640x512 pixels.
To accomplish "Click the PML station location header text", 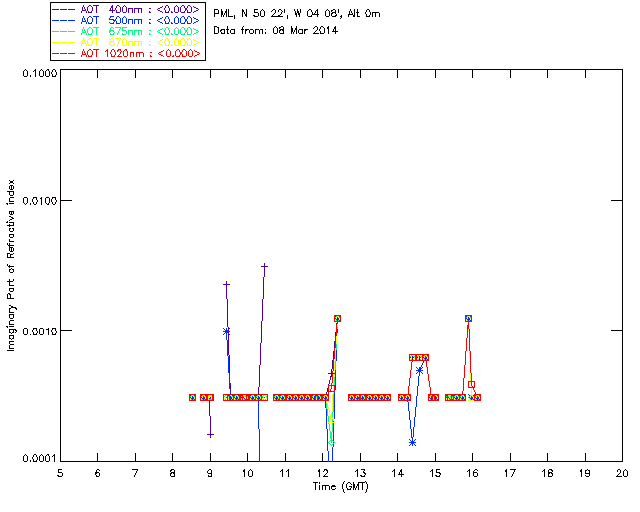I will pos(297,13).
